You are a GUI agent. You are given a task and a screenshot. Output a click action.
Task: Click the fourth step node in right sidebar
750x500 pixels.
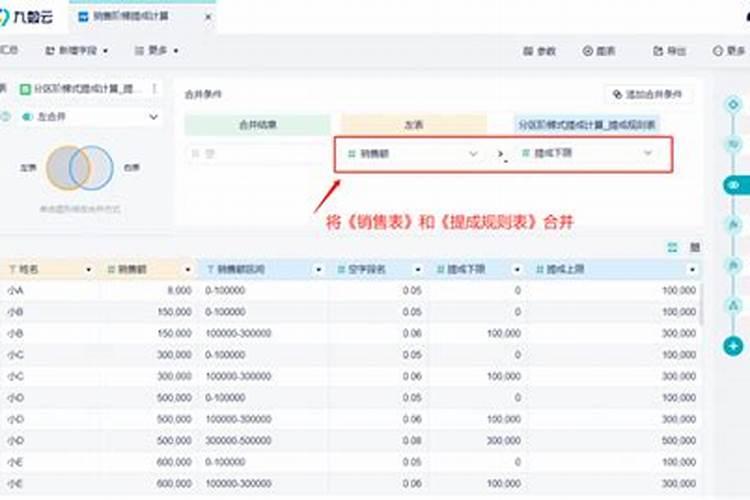(x=733, y=224)
